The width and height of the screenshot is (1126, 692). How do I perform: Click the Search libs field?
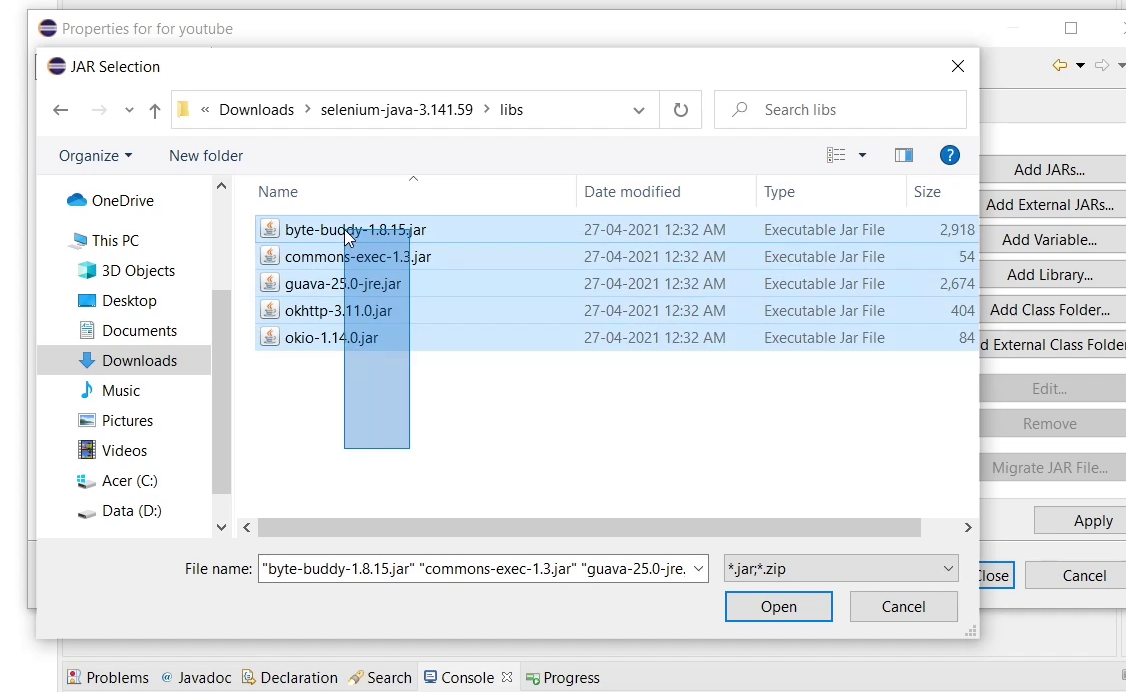(x=840, y=110)
